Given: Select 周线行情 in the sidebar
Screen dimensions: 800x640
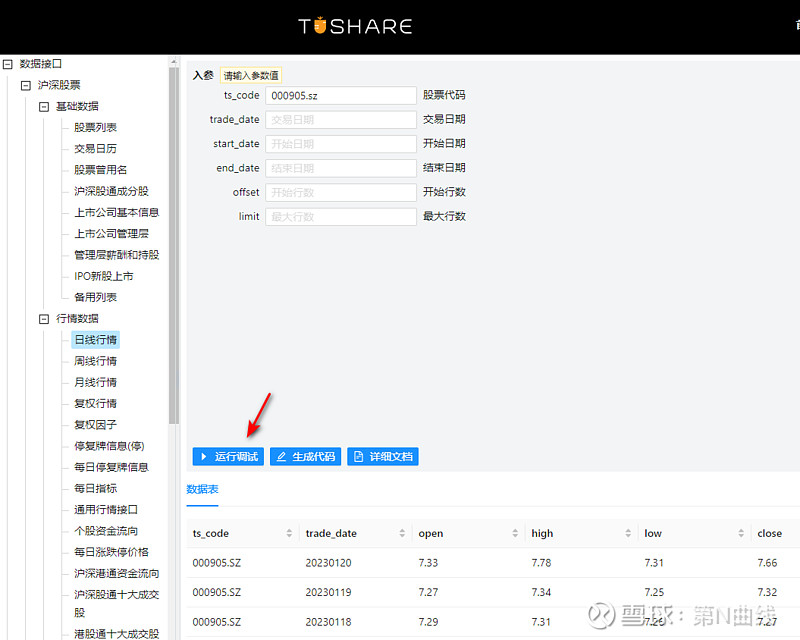Looking at the screenshot, I should [x=94, y=361].
